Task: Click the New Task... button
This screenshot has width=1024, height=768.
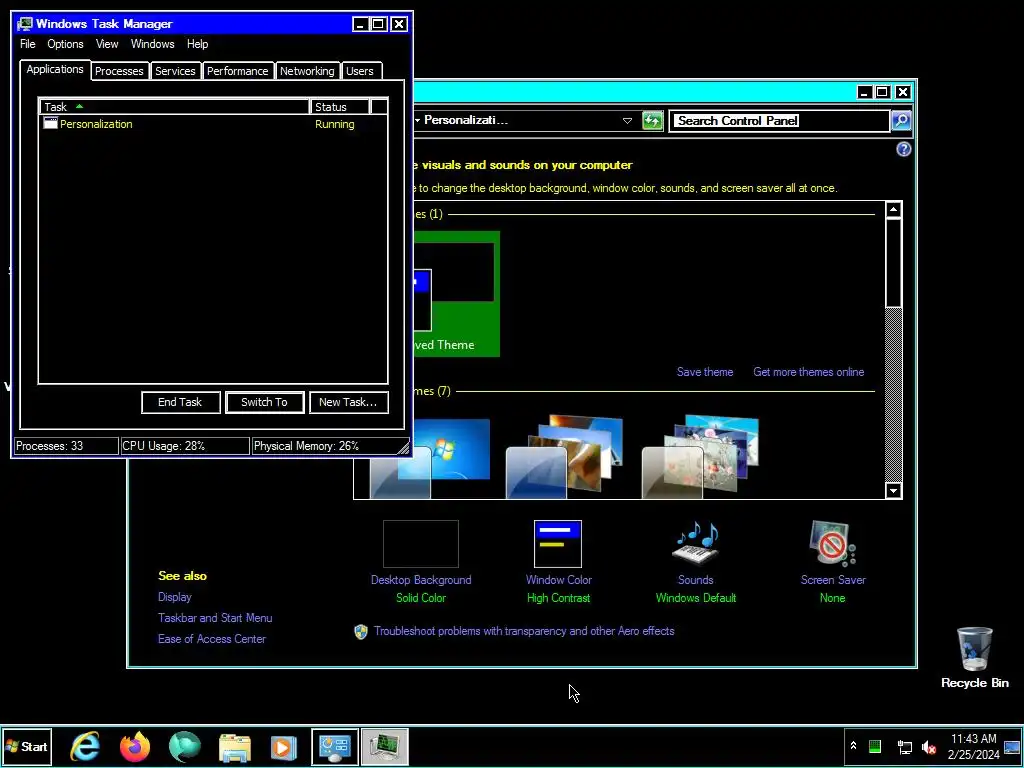Action: click(x=348, y=402)
